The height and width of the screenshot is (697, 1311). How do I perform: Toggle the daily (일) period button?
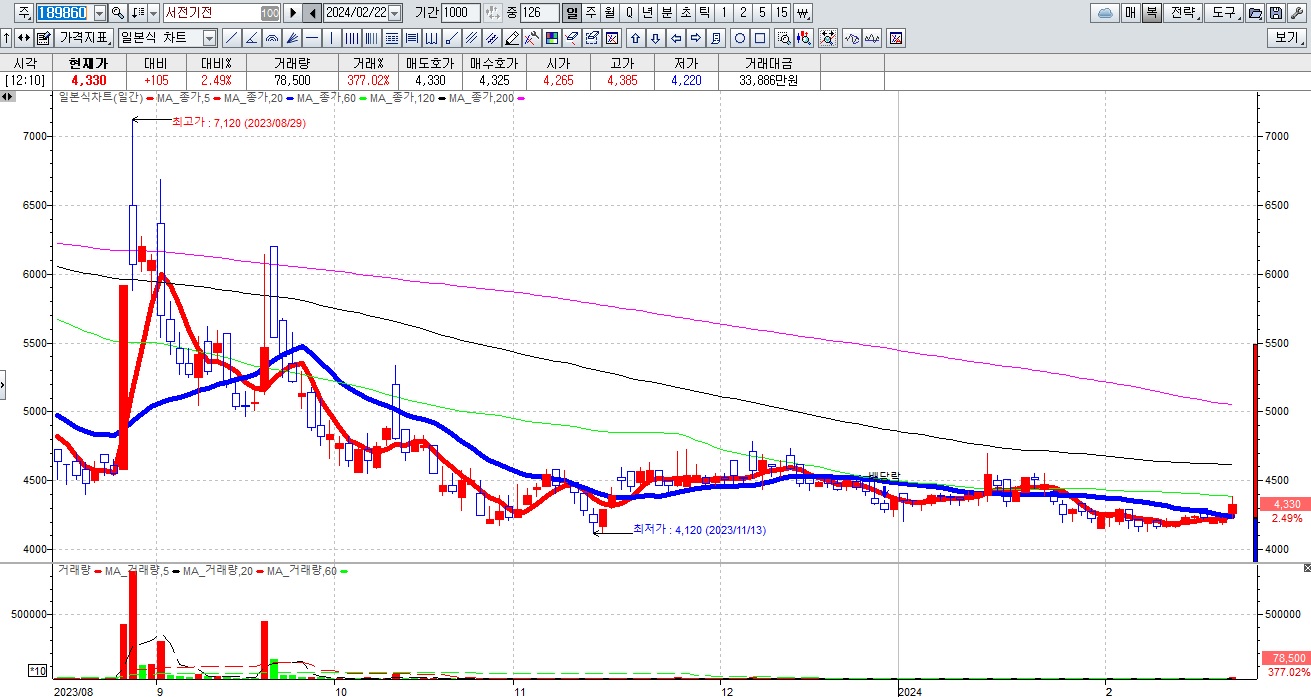[570, 13]
